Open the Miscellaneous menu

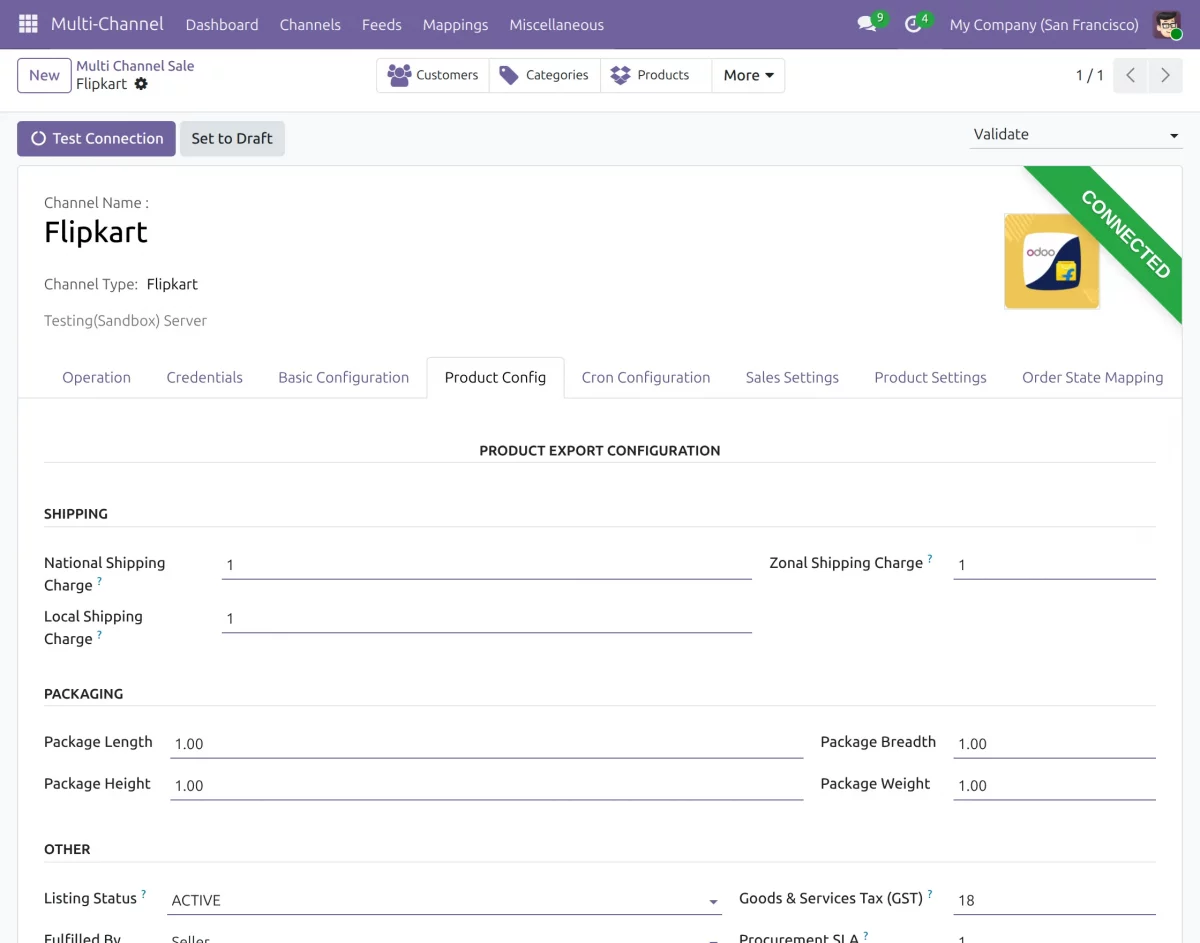(557, 24)
